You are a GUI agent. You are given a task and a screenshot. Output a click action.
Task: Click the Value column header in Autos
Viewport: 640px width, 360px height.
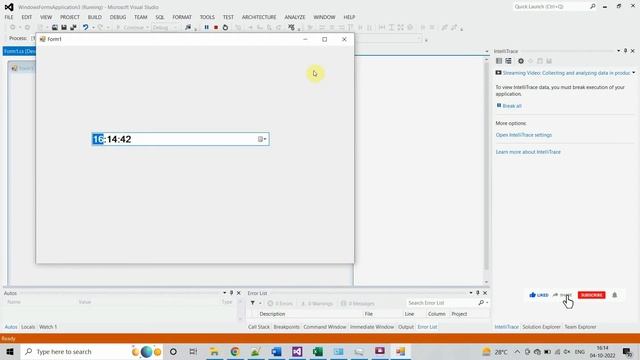click(85, 302)
